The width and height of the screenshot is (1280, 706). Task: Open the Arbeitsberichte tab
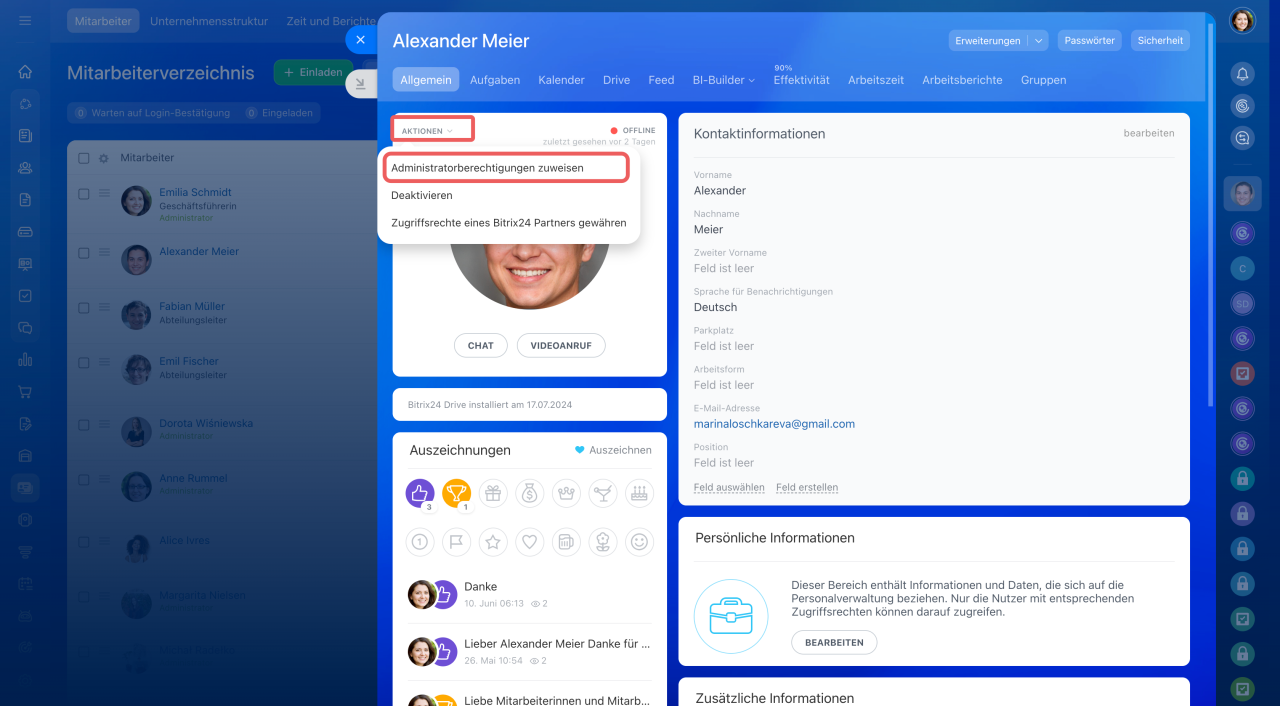click(962, 80)
